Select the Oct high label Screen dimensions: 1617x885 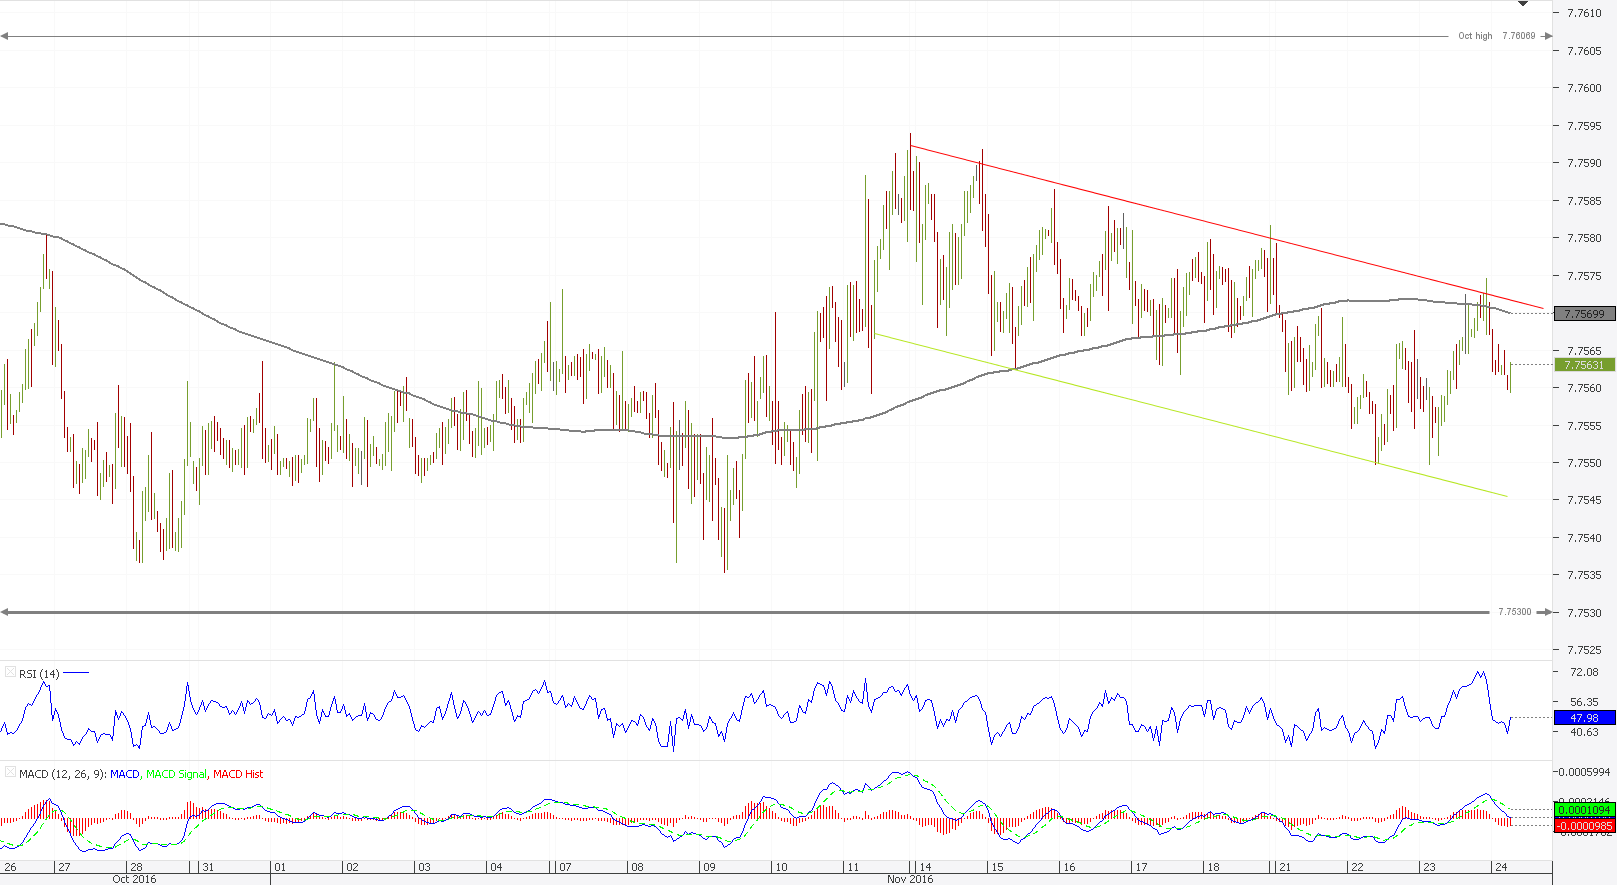pos(1475,36)
